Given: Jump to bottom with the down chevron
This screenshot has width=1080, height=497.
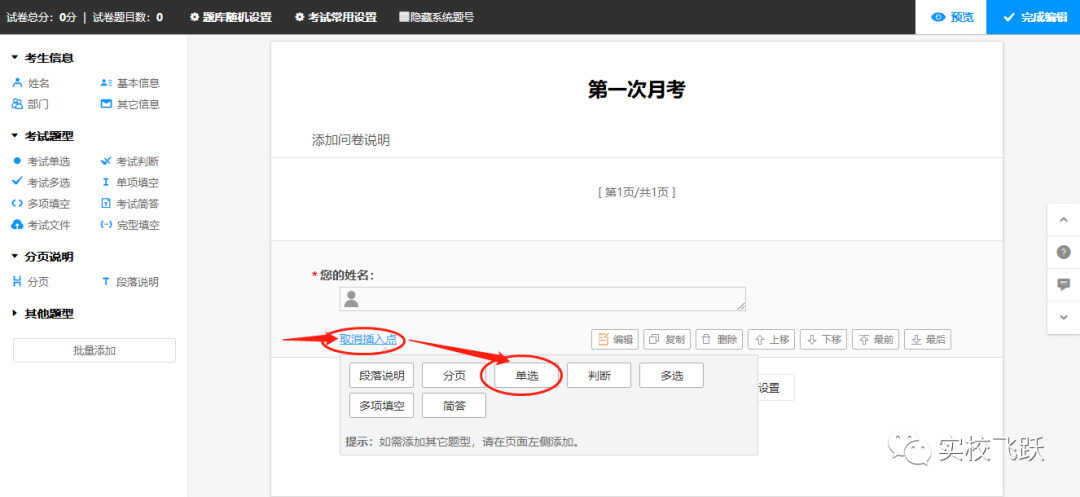Looking at the screenshot, I should pyautogui.click(x=1063, y=317).
